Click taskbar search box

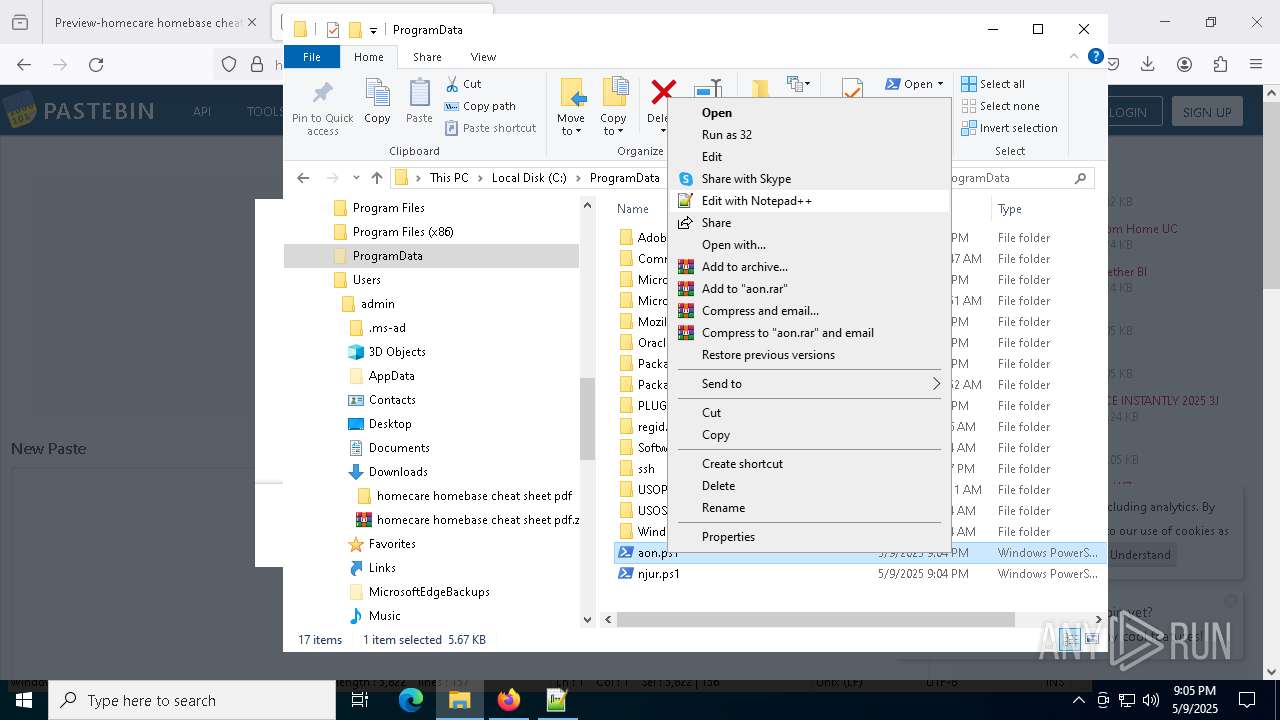(x=192, y=700)
